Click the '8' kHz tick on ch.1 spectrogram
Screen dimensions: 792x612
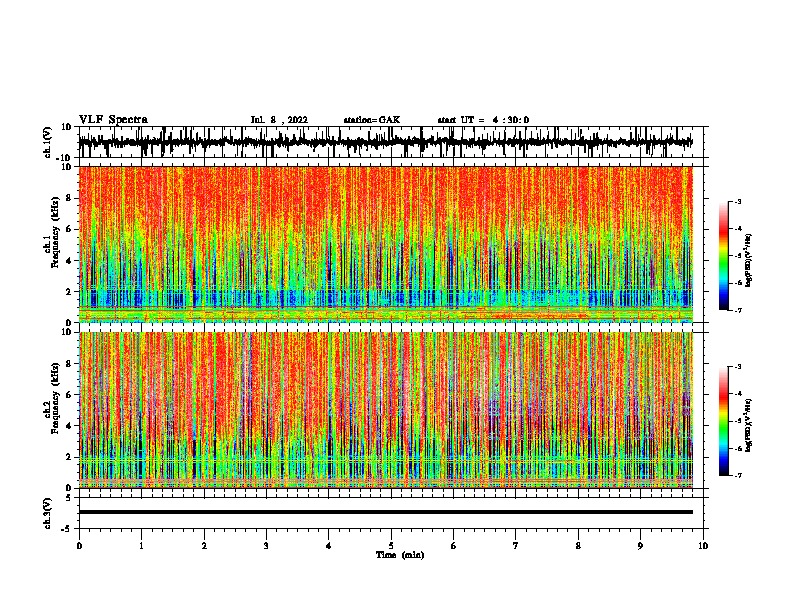tap(69, 198)
